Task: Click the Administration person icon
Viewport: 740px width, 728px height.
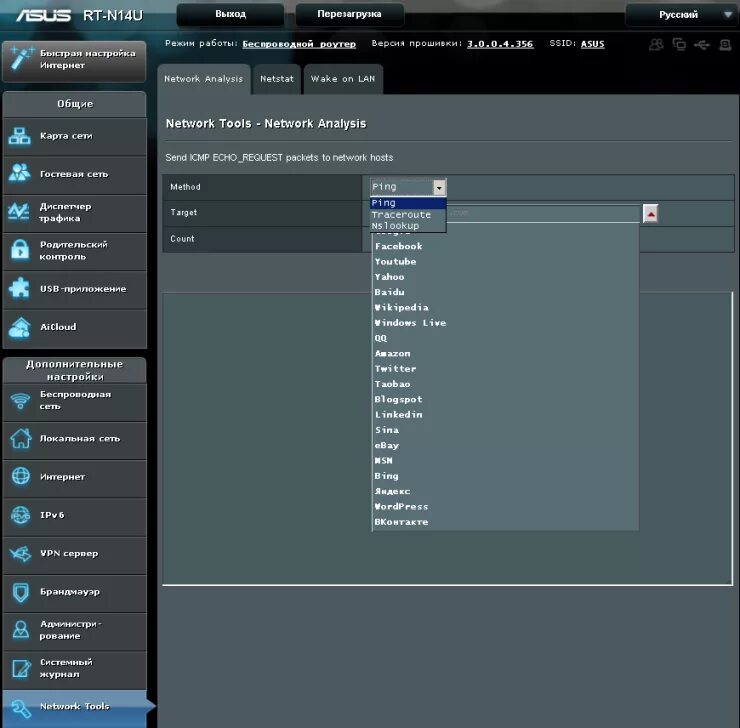Action: pyautogui.click(x=20, y=630)
